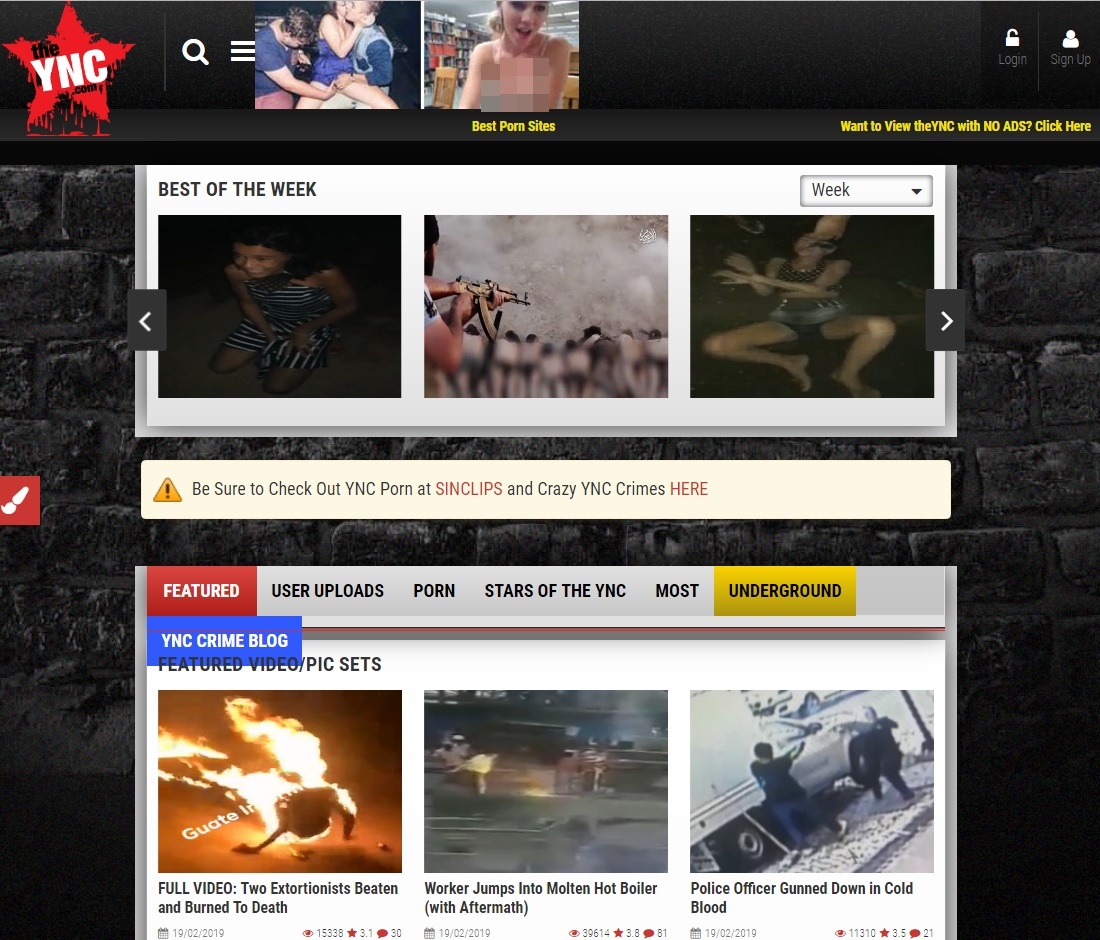1100x940 pixels.
Task: Open the hamburger menu icon
Action: [243, 51]
